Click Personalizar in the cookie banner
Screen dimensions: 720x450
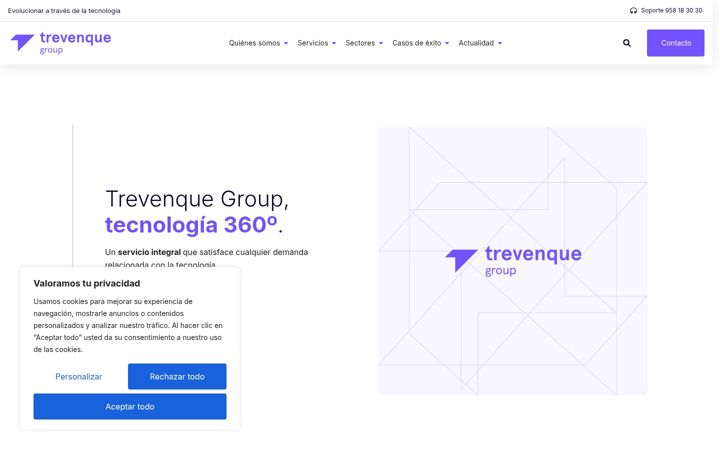click(79, 377)
